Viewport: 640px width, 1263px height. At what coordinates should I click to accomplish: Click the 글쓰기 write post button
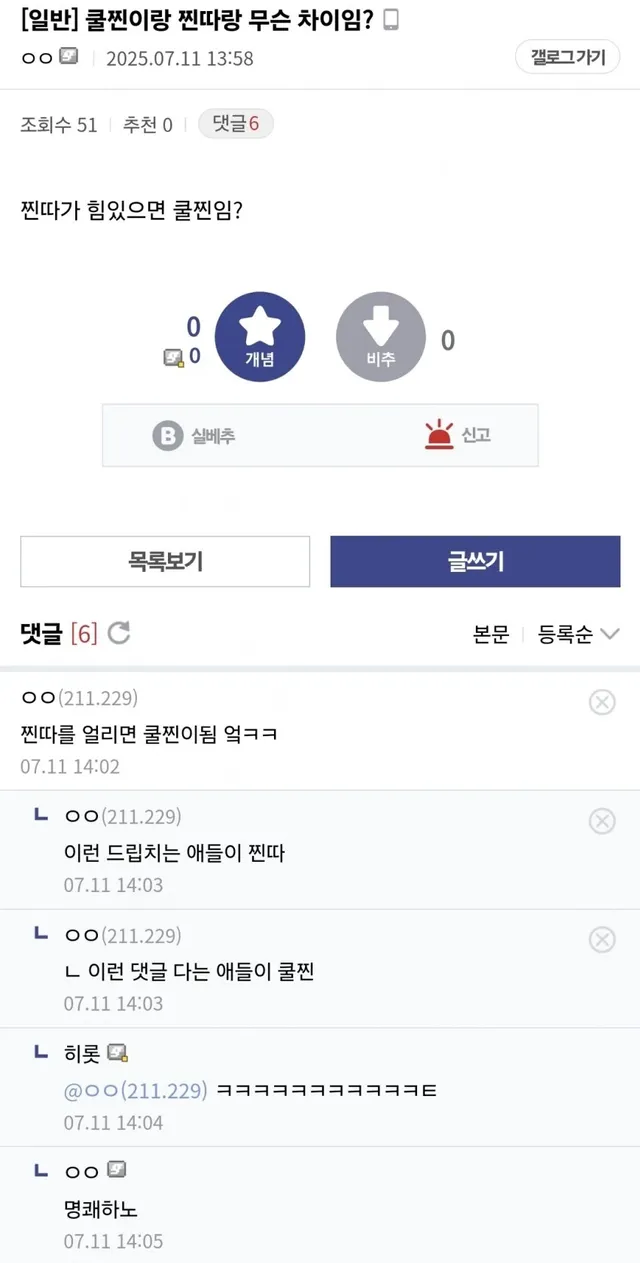[475, 561]
